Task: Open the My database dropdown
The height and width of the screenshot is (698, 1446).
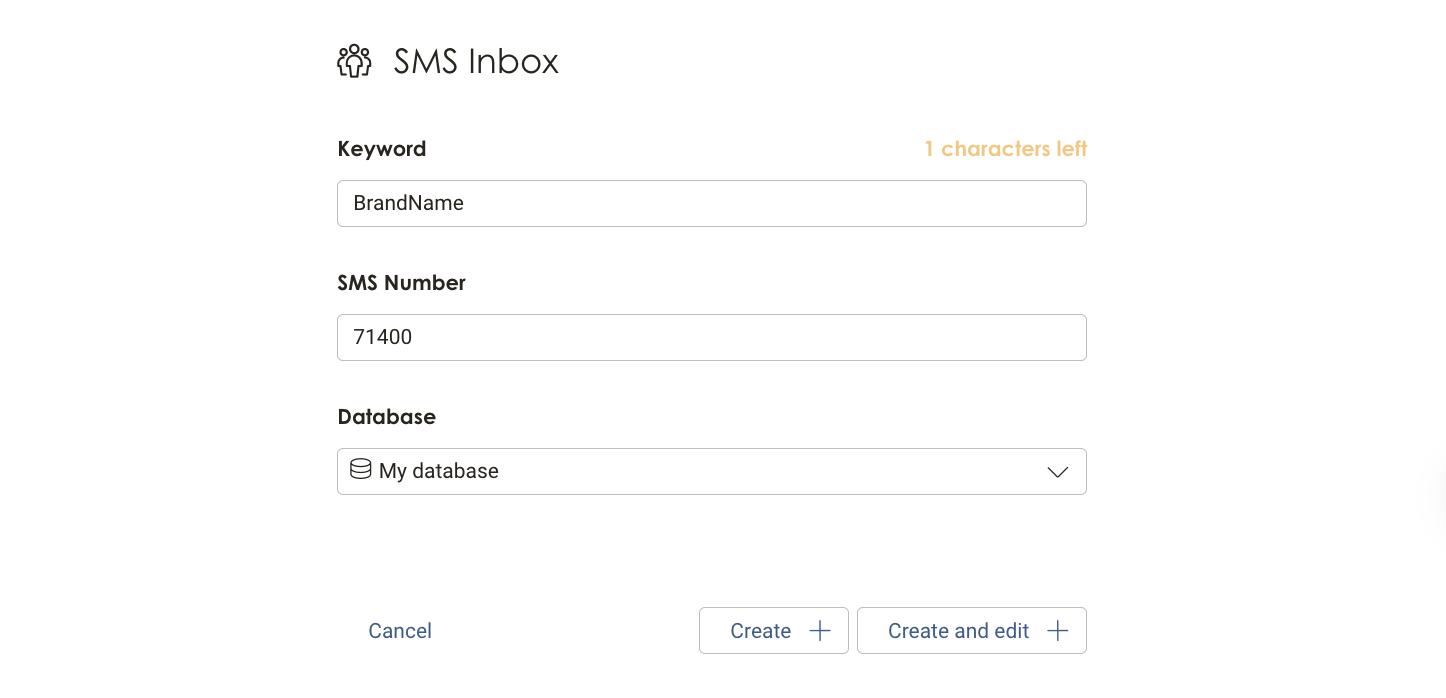Action: point(712,471)
